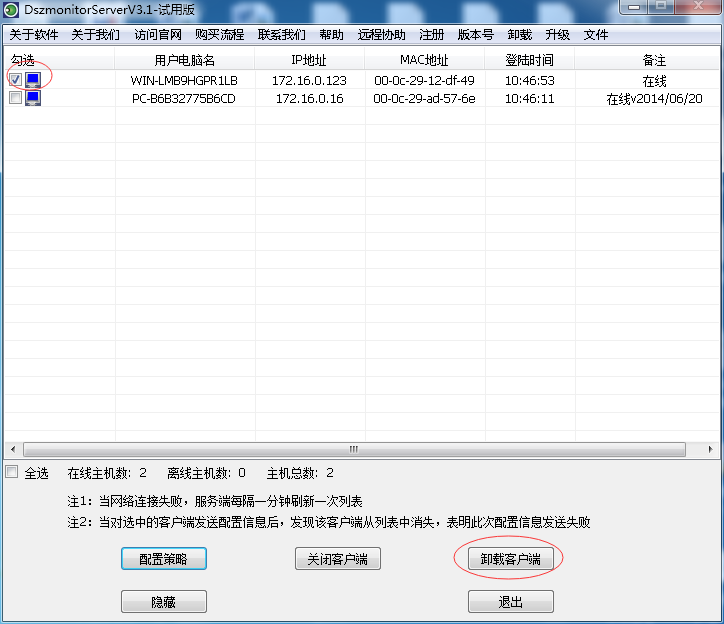Check the checkbox for PC-B6B32775B6CD row

[x=15, y=98]
